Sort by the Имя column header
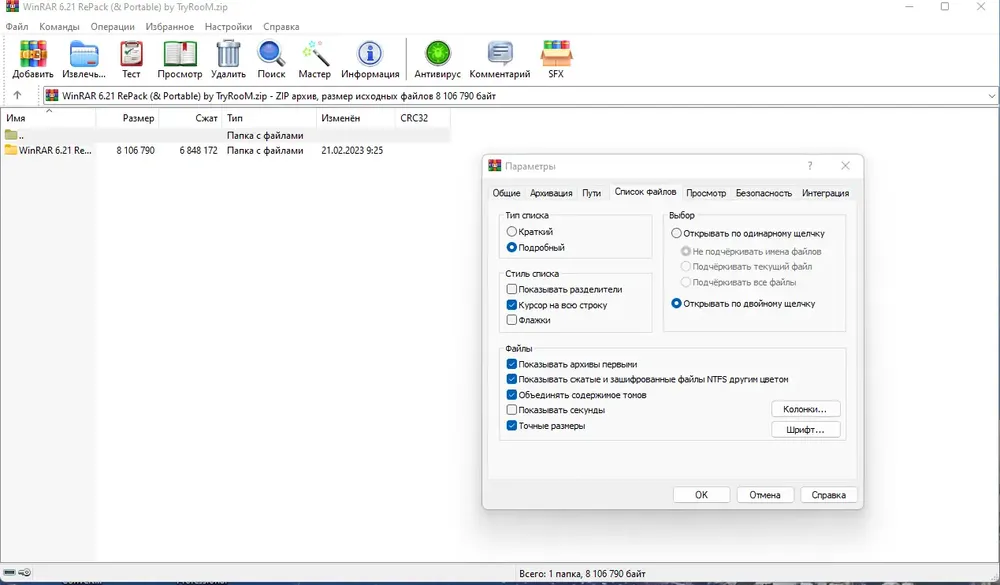 click(48, 118)
